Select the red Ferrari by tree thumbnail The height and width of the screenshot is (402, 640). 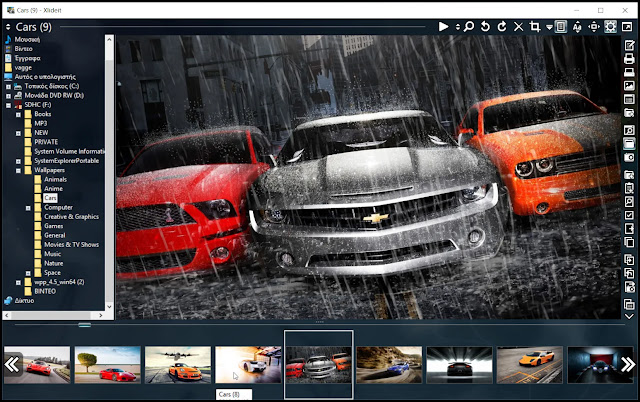[108, 364]
